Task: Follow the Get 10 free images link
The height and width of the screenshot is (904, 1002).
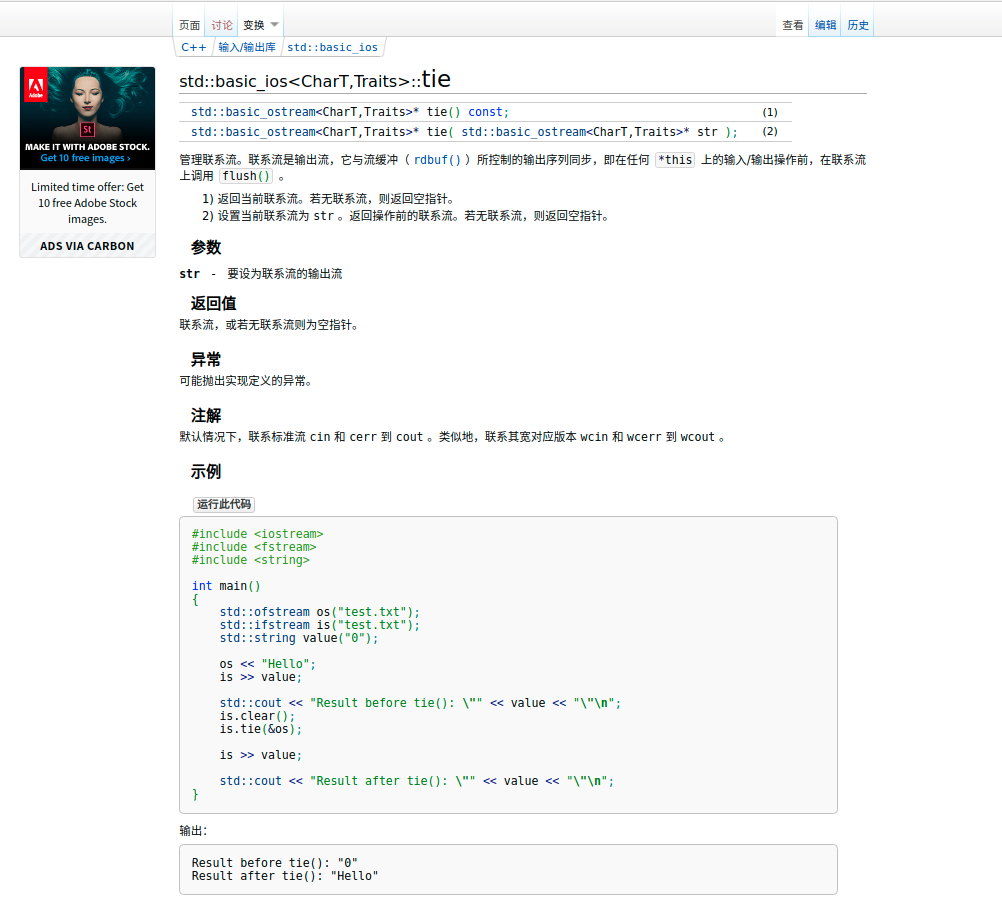Action: pos(86,157)
